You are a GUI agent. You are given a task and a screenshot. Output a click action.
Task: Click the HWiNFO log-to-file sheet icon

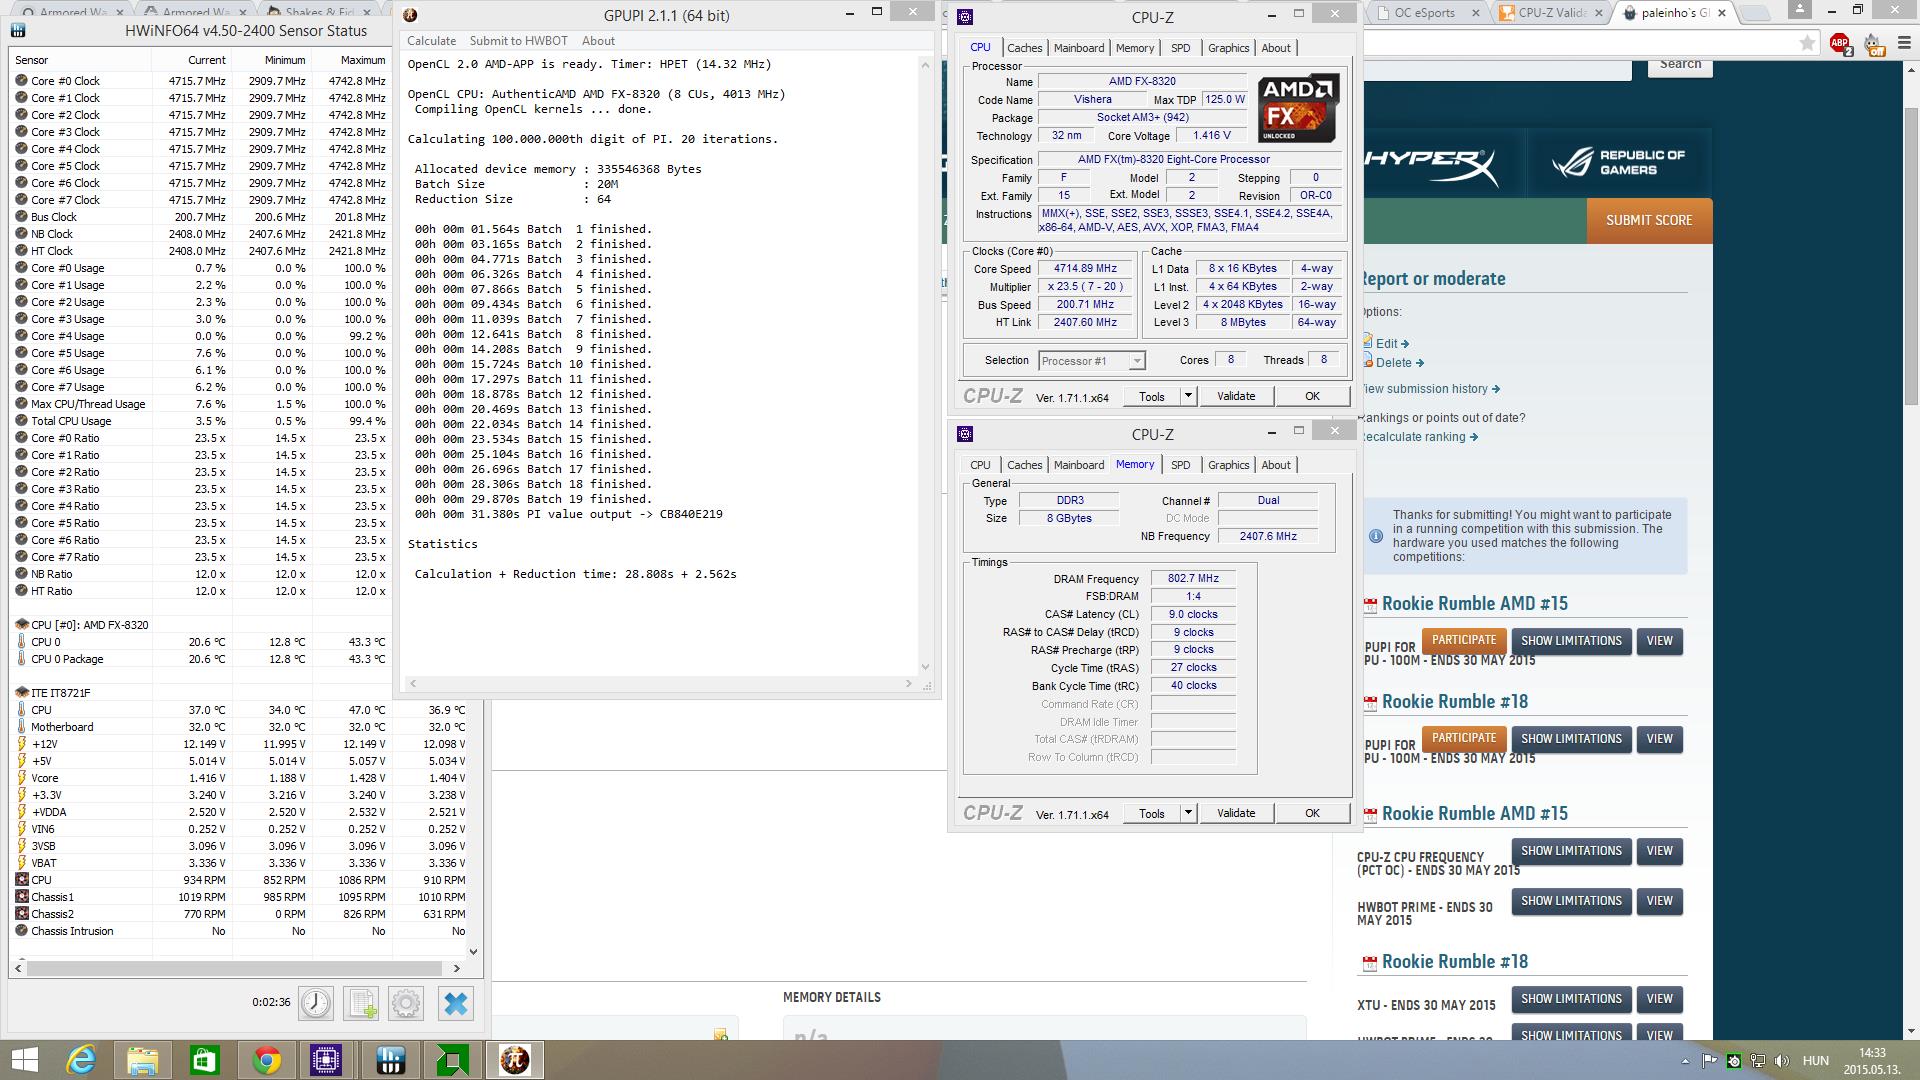(x=361, y=1003)
